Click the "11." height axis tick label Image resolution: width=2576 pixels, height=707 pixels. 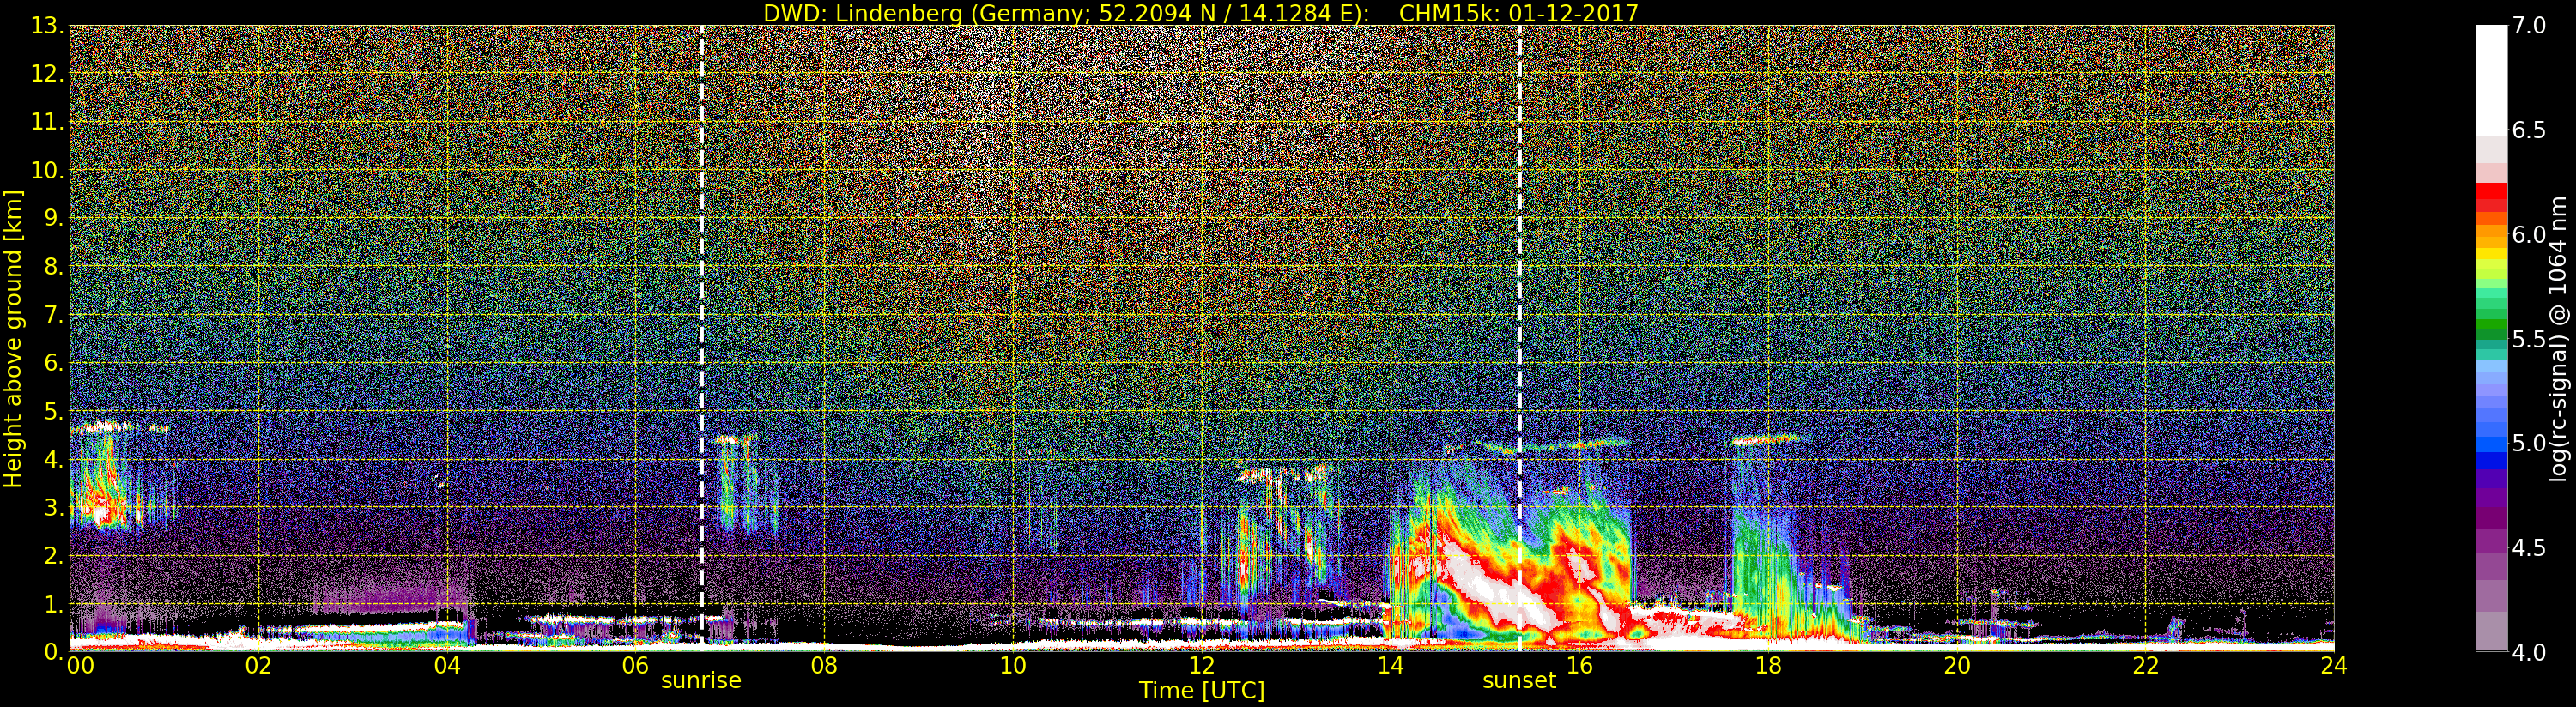coord(48,123)
